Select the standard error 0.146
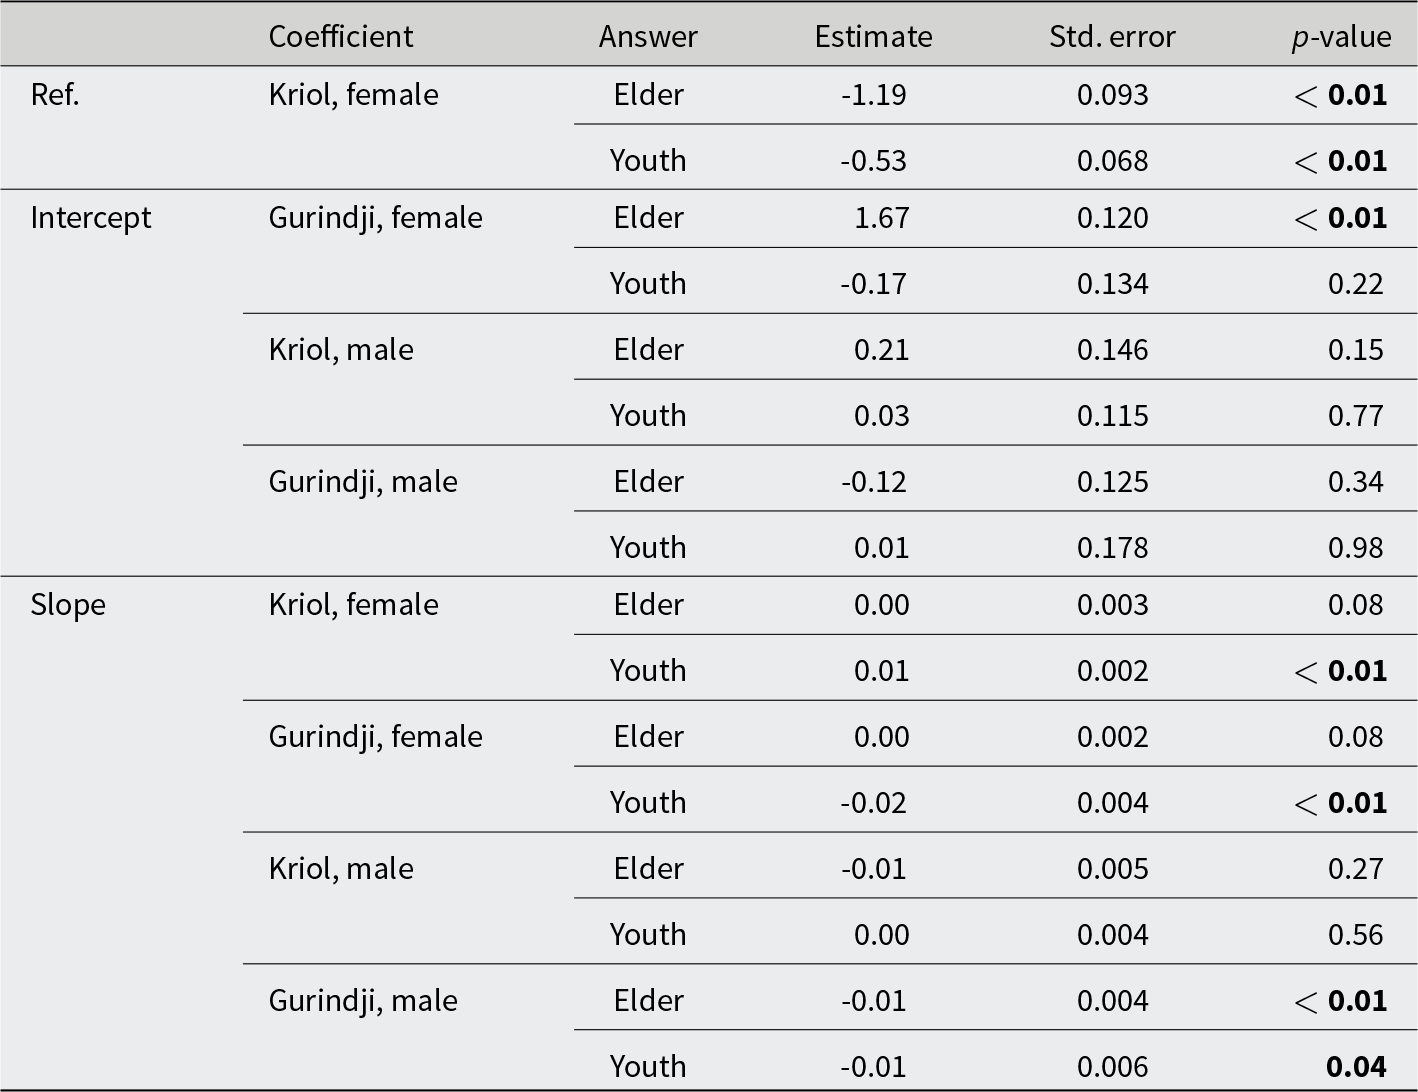The width and height of the screenshot is (1418, 1092). [1112, 349]
